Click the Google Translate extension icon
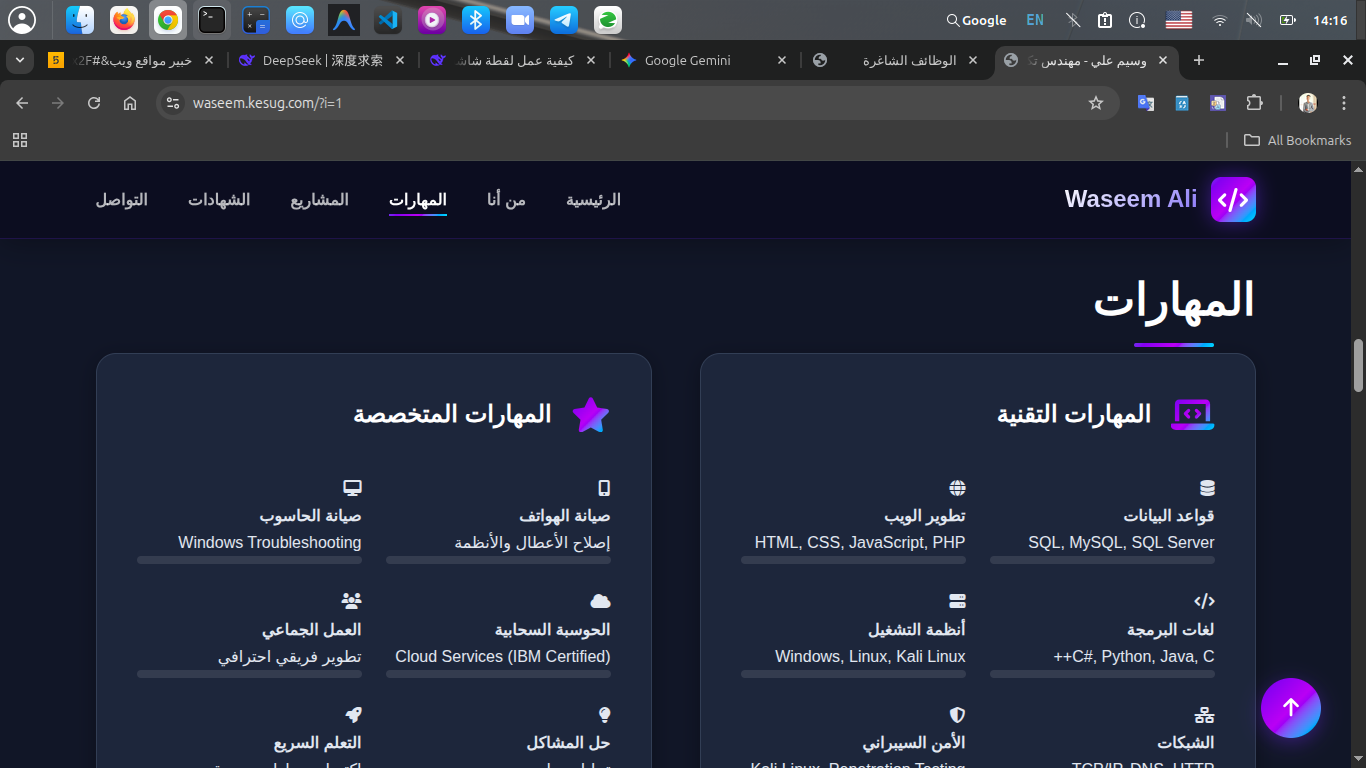 point(1146,103)
